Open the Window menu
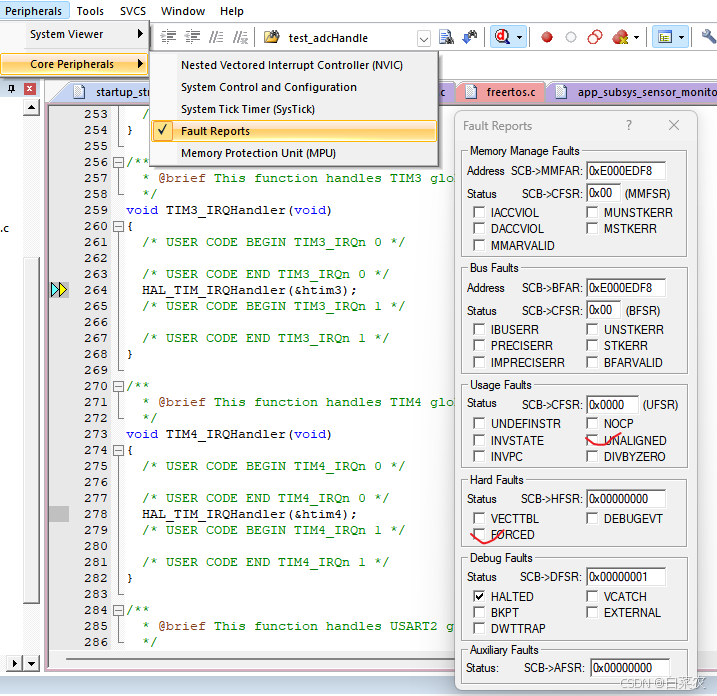 [x=183, y=11]
